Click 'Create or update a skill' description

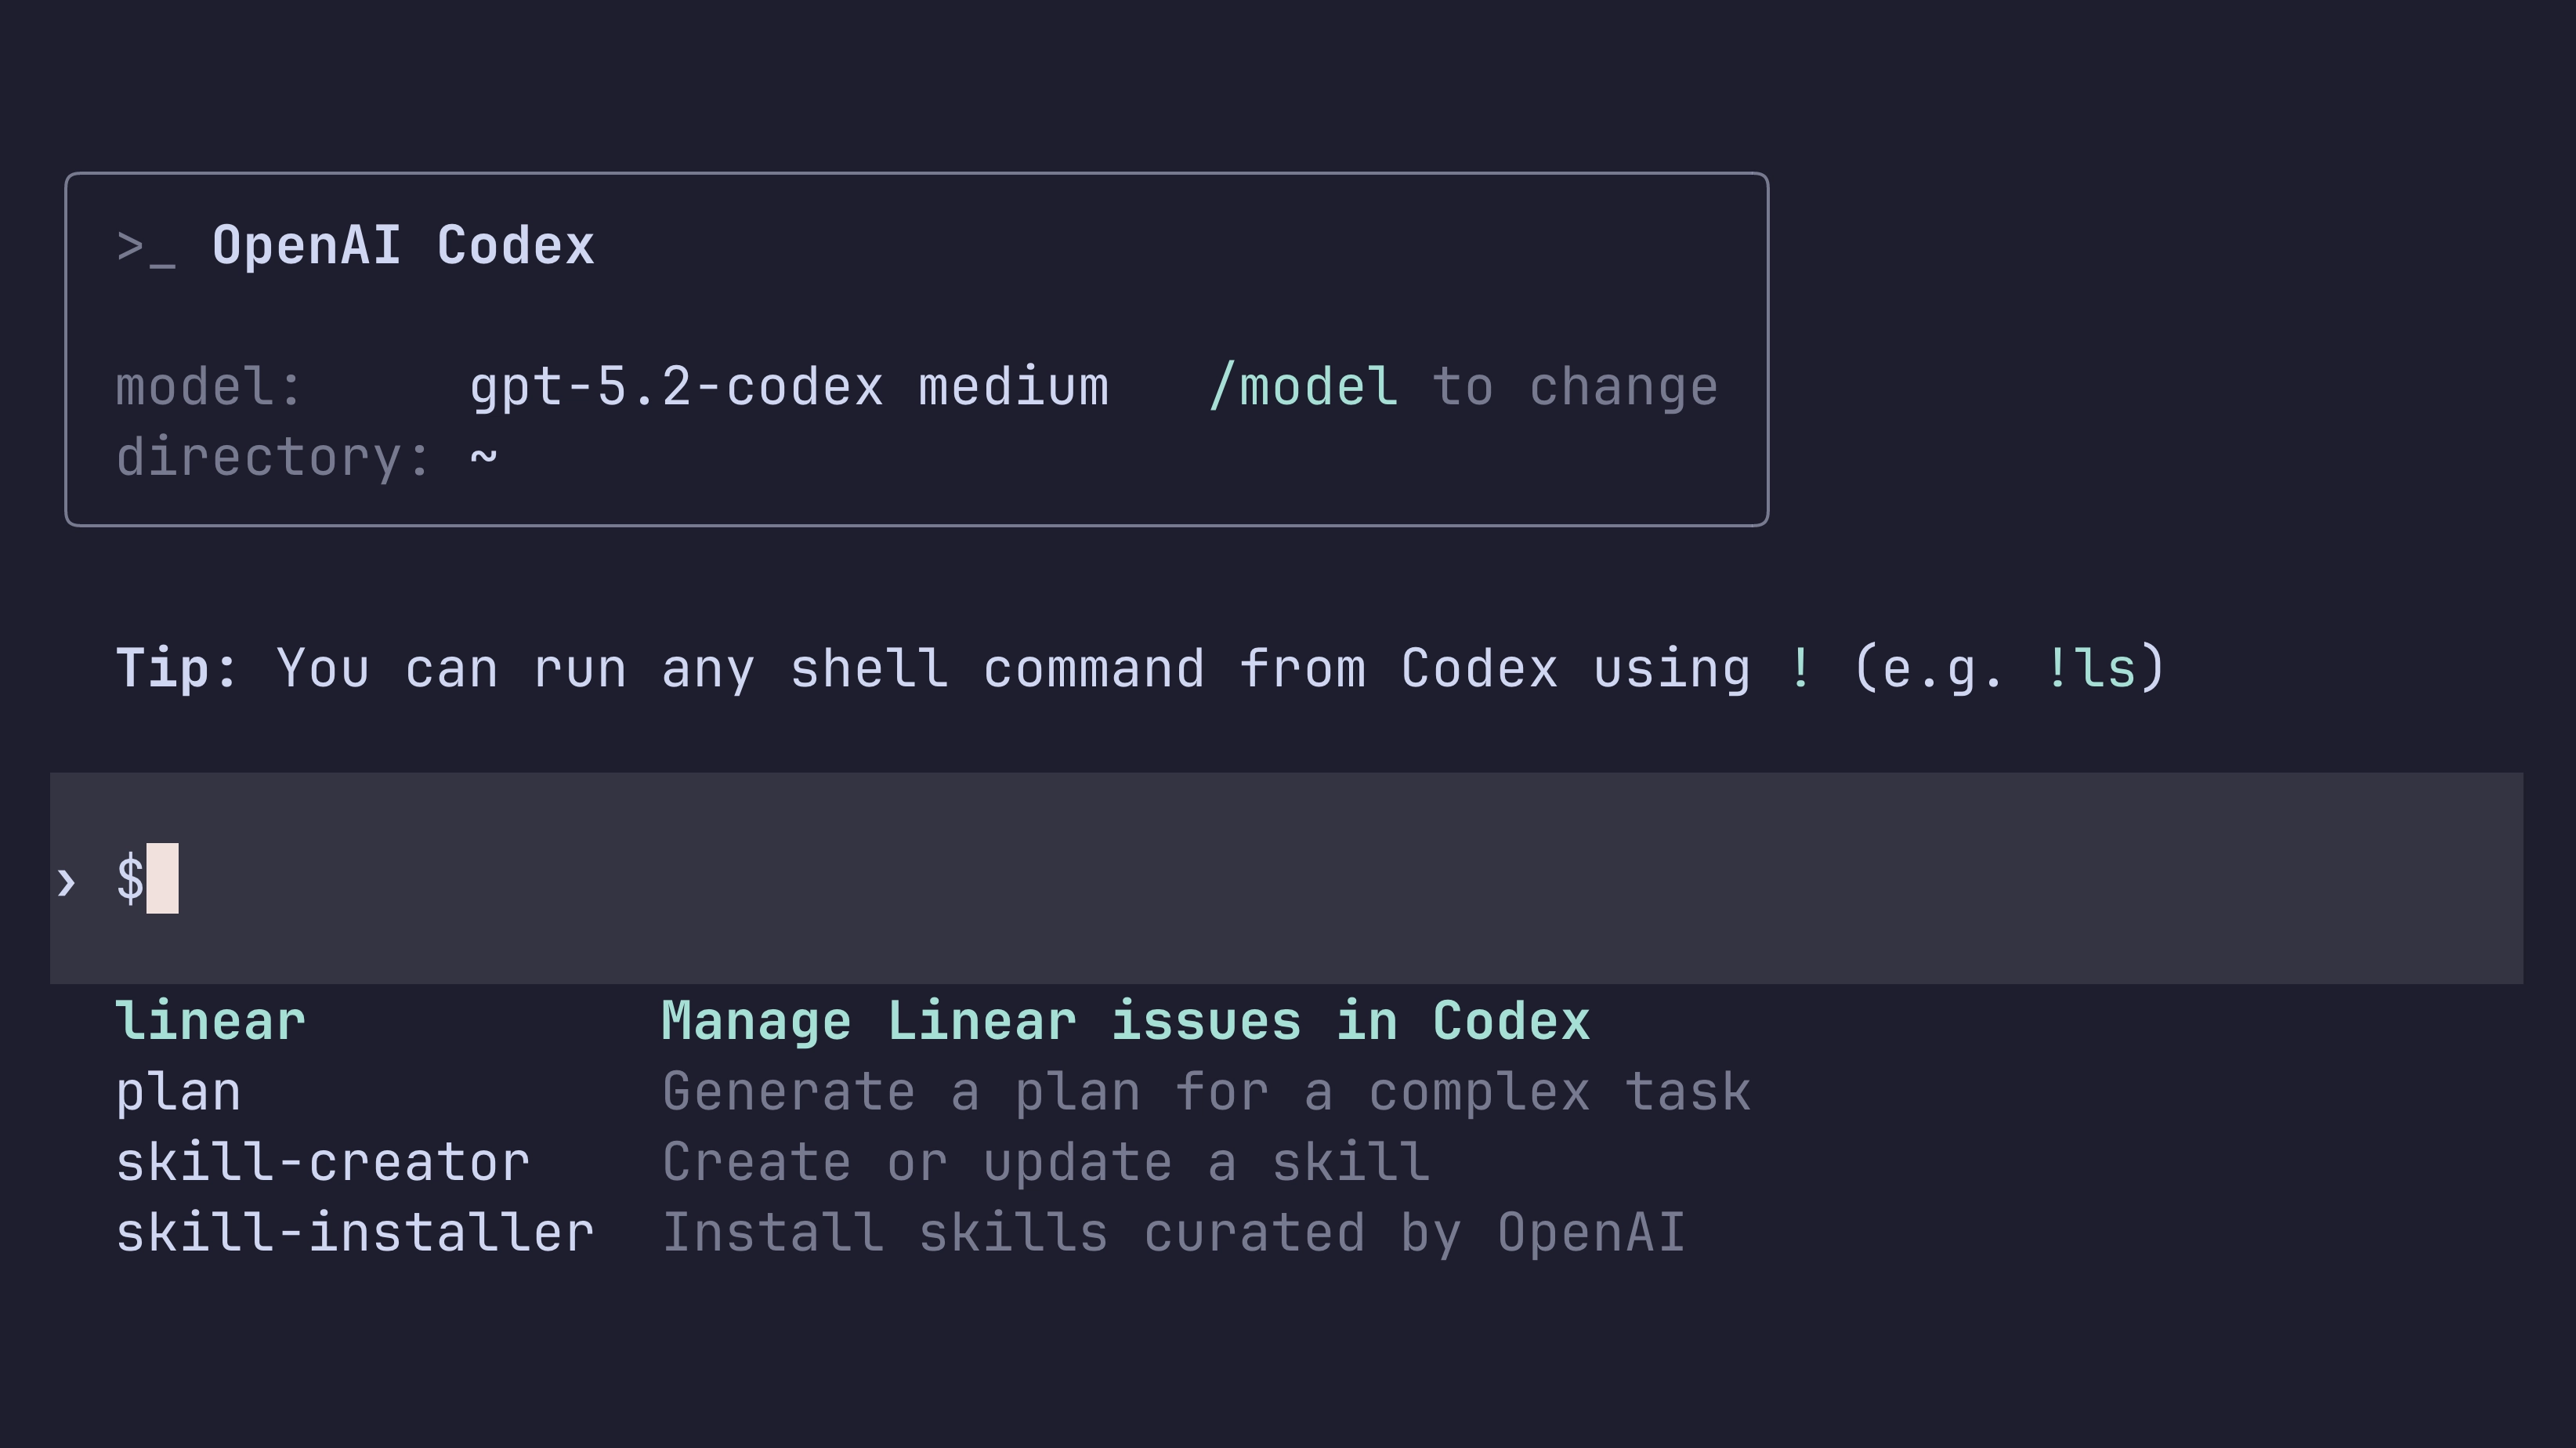pos(1046,1162)
